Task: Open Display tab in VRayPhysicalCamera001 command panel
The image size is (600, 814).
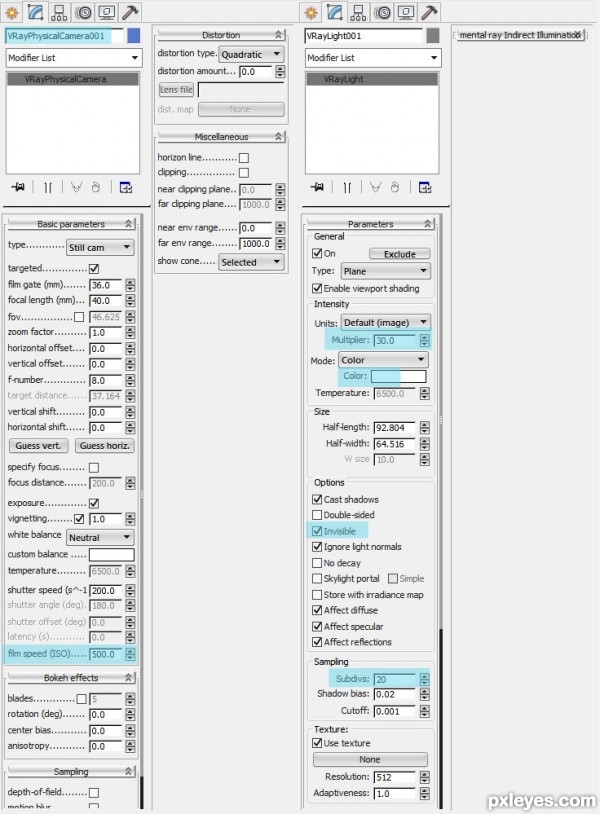Action: [x=107, y=12]
